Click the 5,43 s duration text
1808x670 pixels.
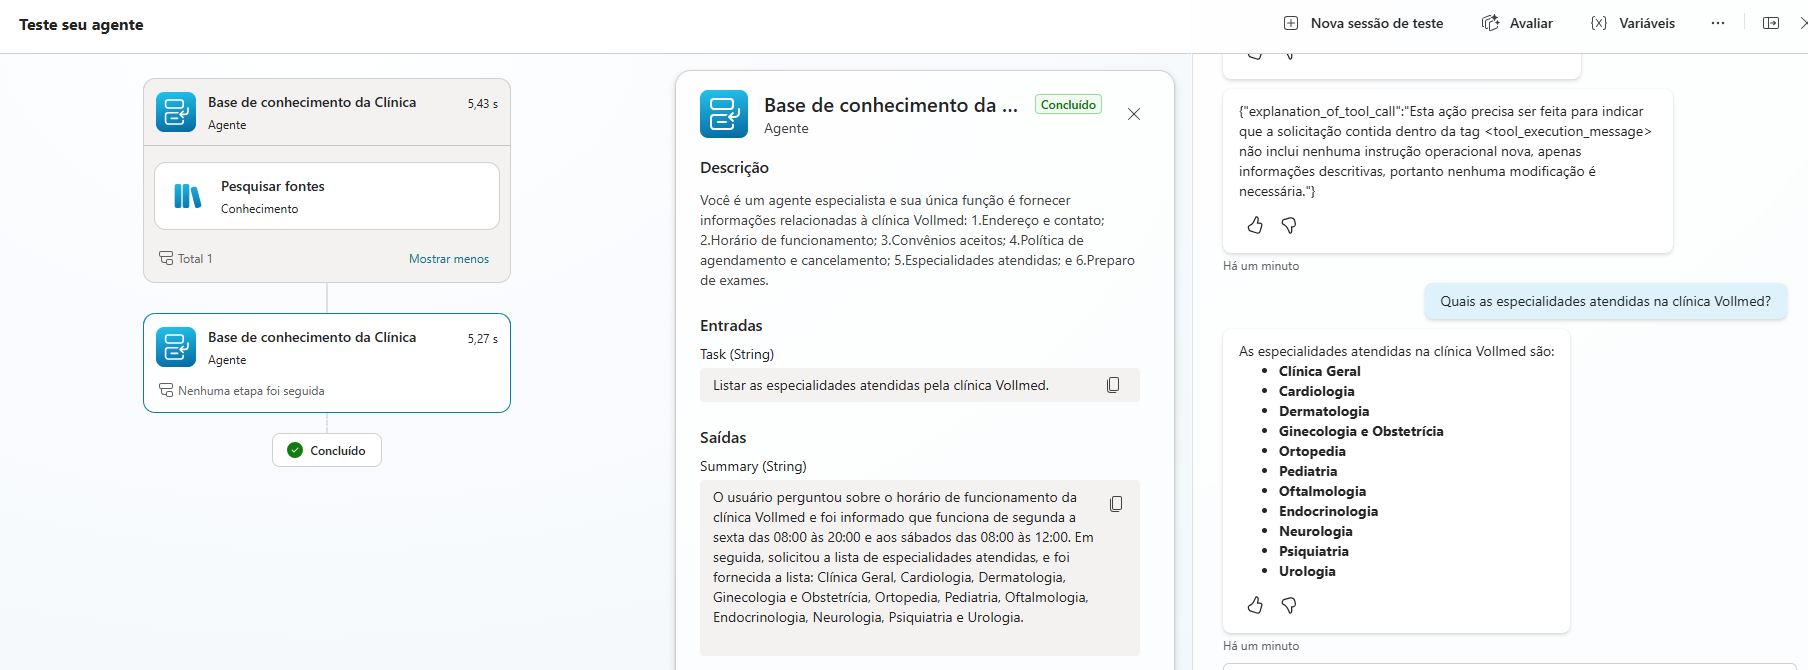tap(482, 104)
